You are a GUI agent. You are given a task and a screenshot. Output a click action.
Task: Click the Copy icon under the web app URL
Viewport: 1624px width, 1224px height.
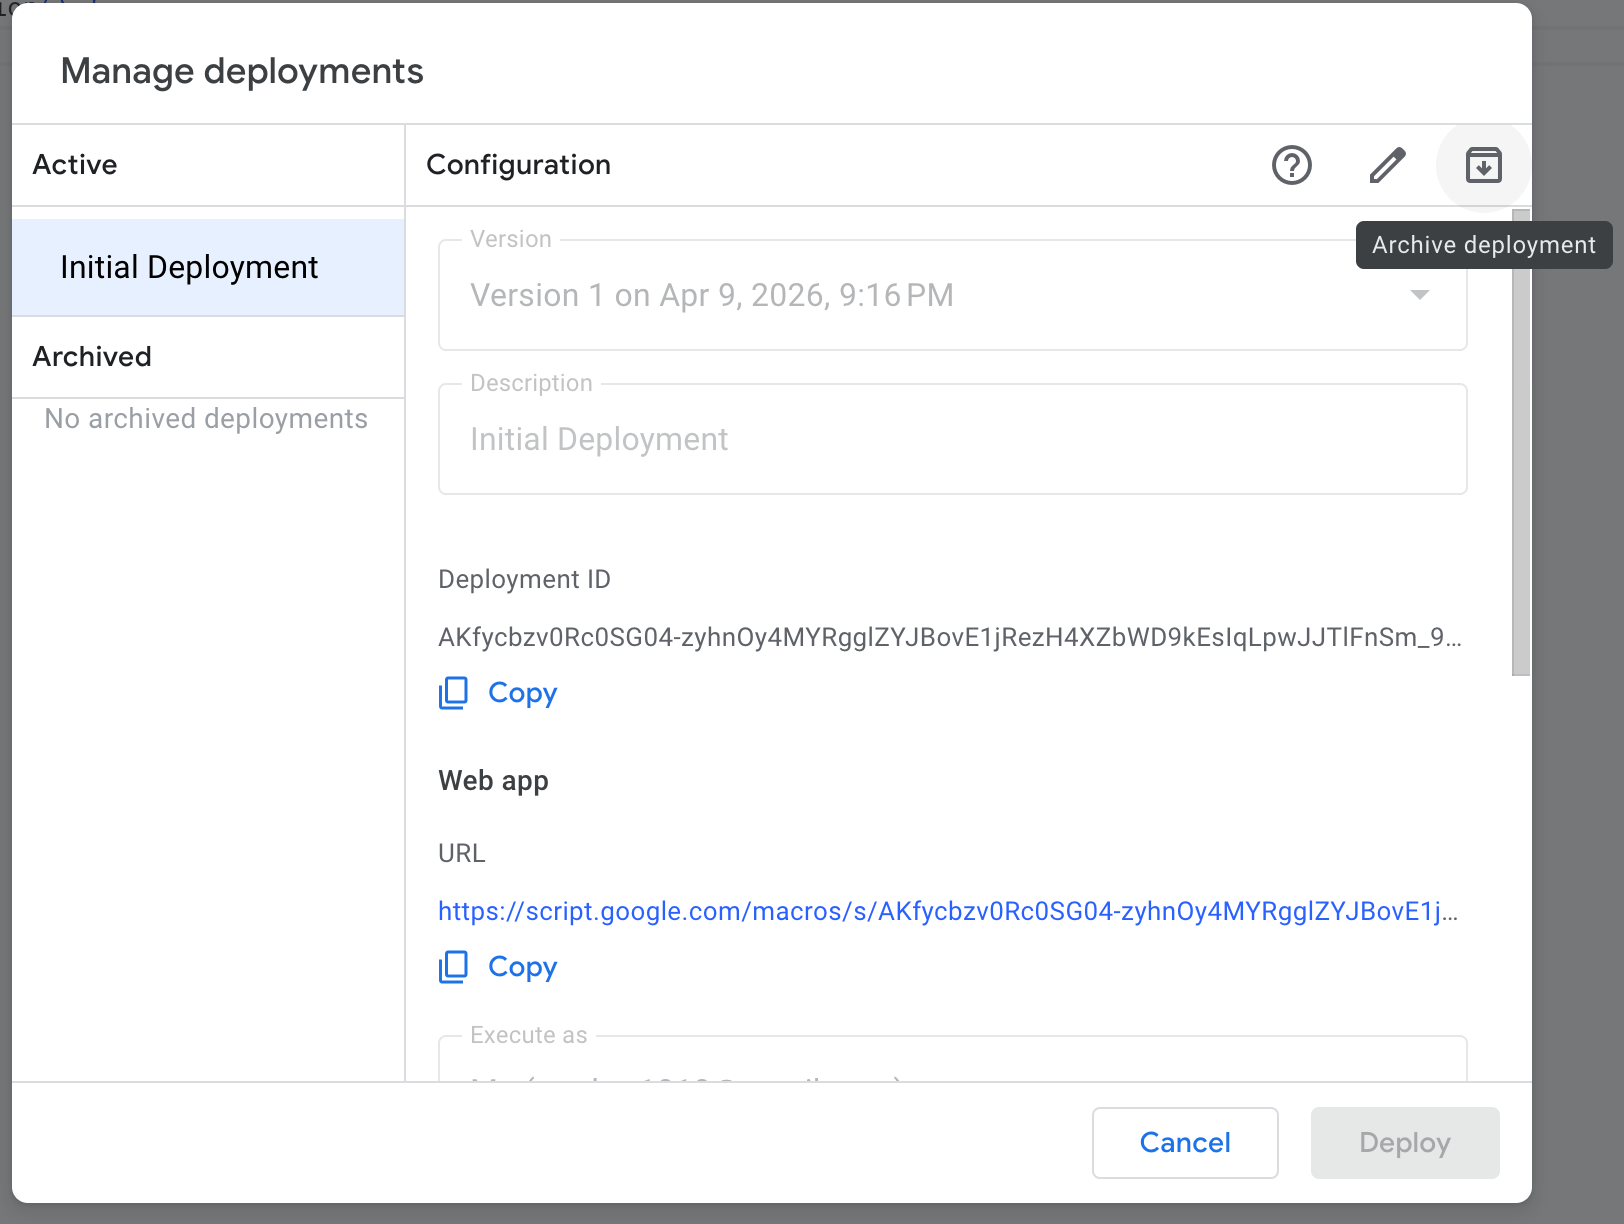(x=453, y=967)
